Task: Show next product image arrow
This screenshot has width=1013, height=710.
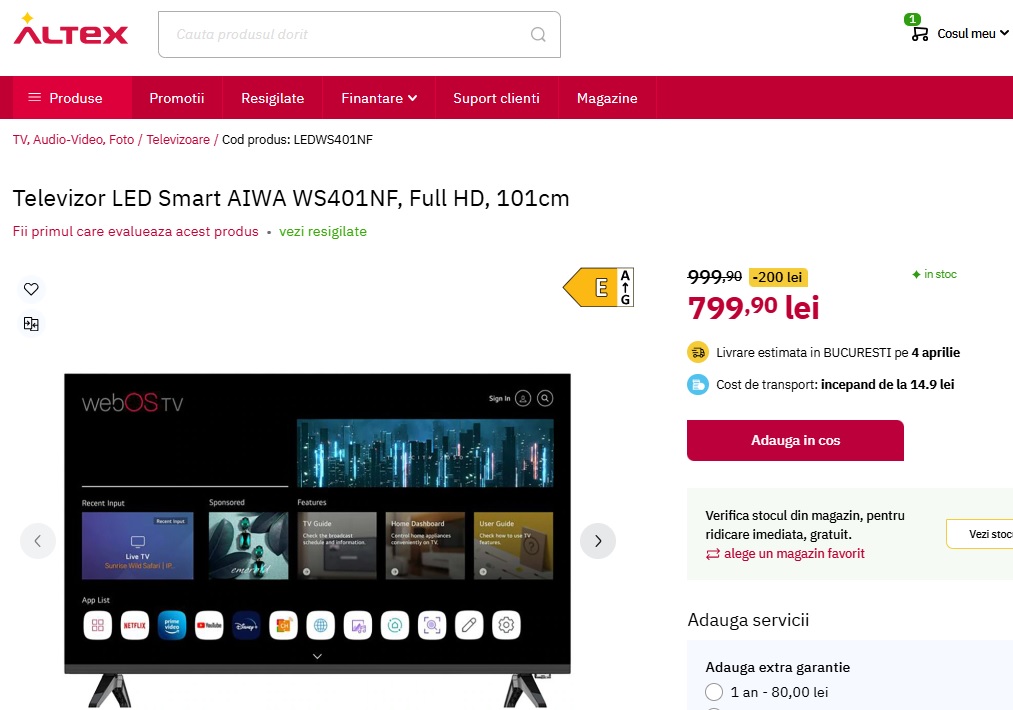Action: pyautogui.click(x=598, y=541)
